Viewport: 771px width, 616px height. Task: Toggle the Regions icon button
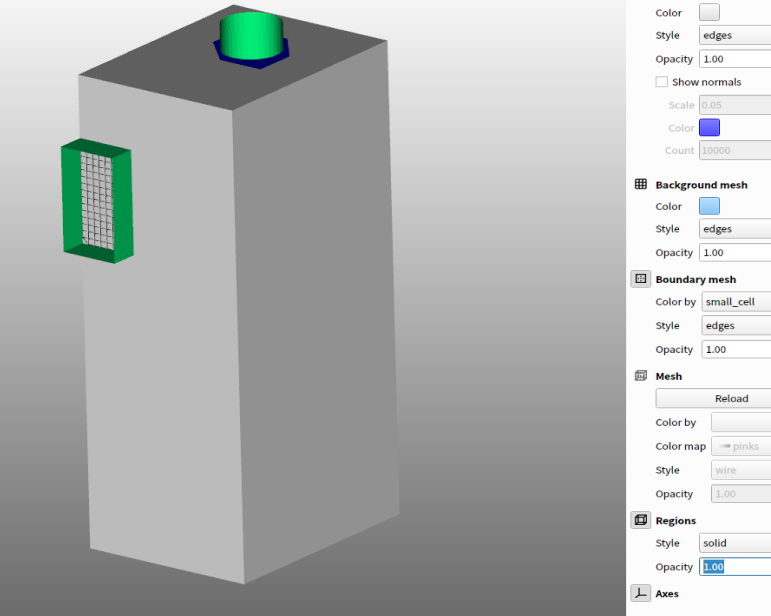click(641, 520)
